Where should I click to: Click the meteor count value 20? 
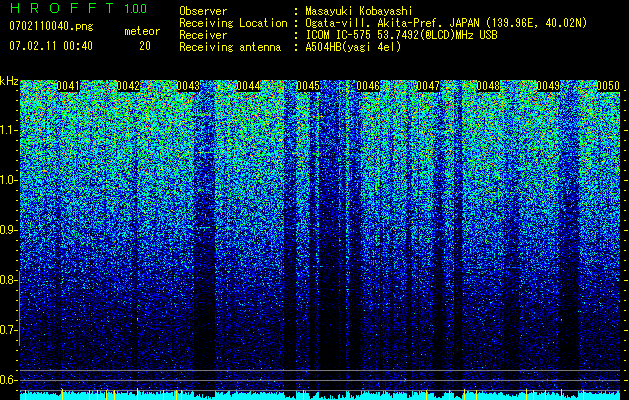pyautogui.click(x=145, y=46)
